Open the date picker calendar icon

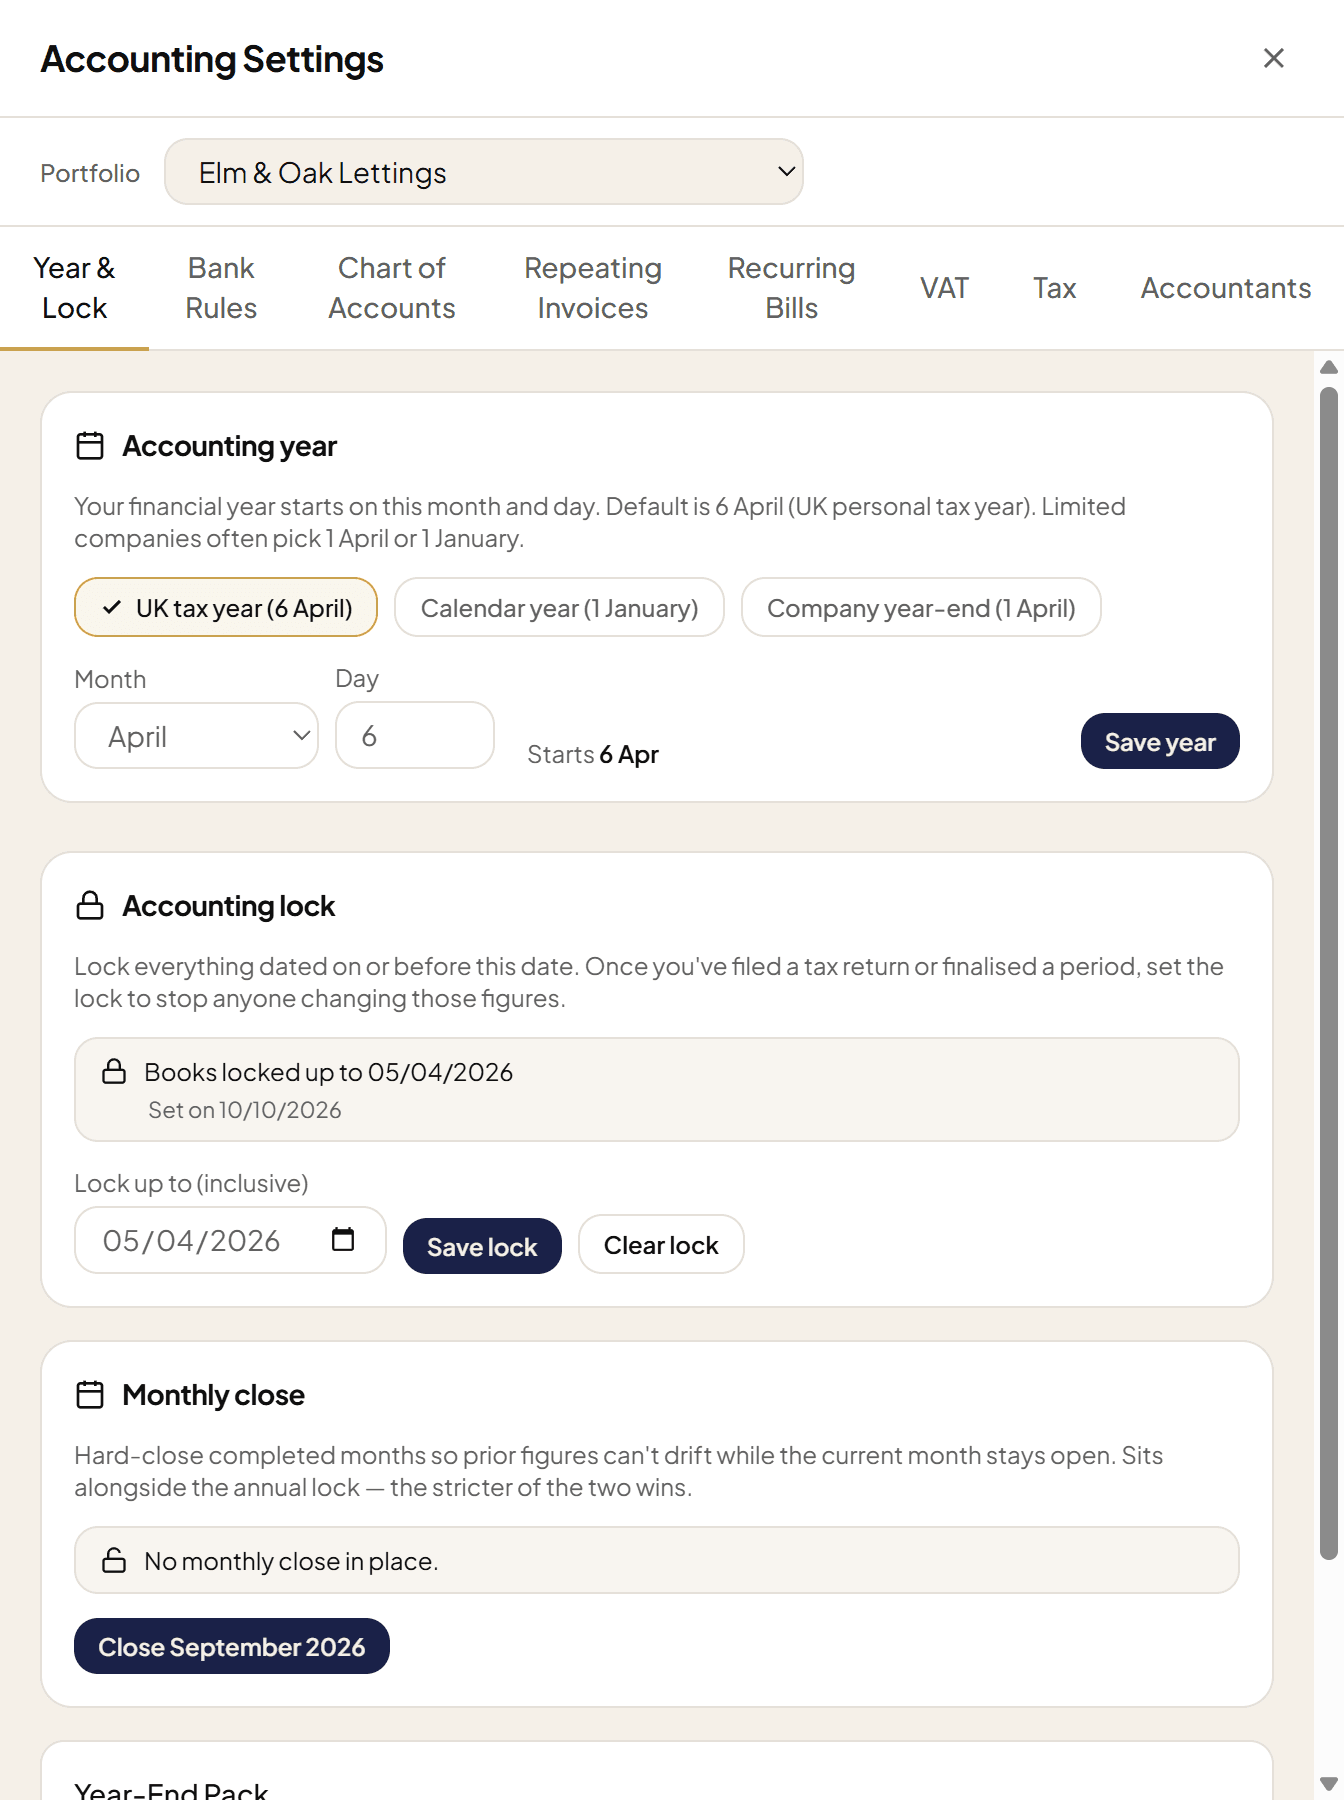click(x=343, y=1240)
